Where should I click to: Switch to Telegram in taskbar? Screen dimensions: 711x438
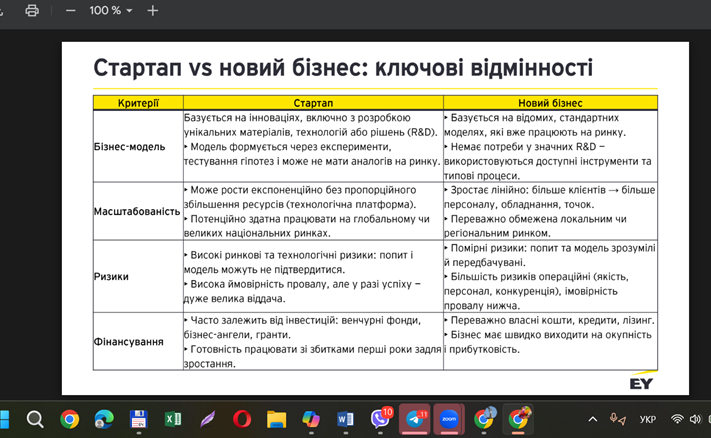tap(415, 419)
